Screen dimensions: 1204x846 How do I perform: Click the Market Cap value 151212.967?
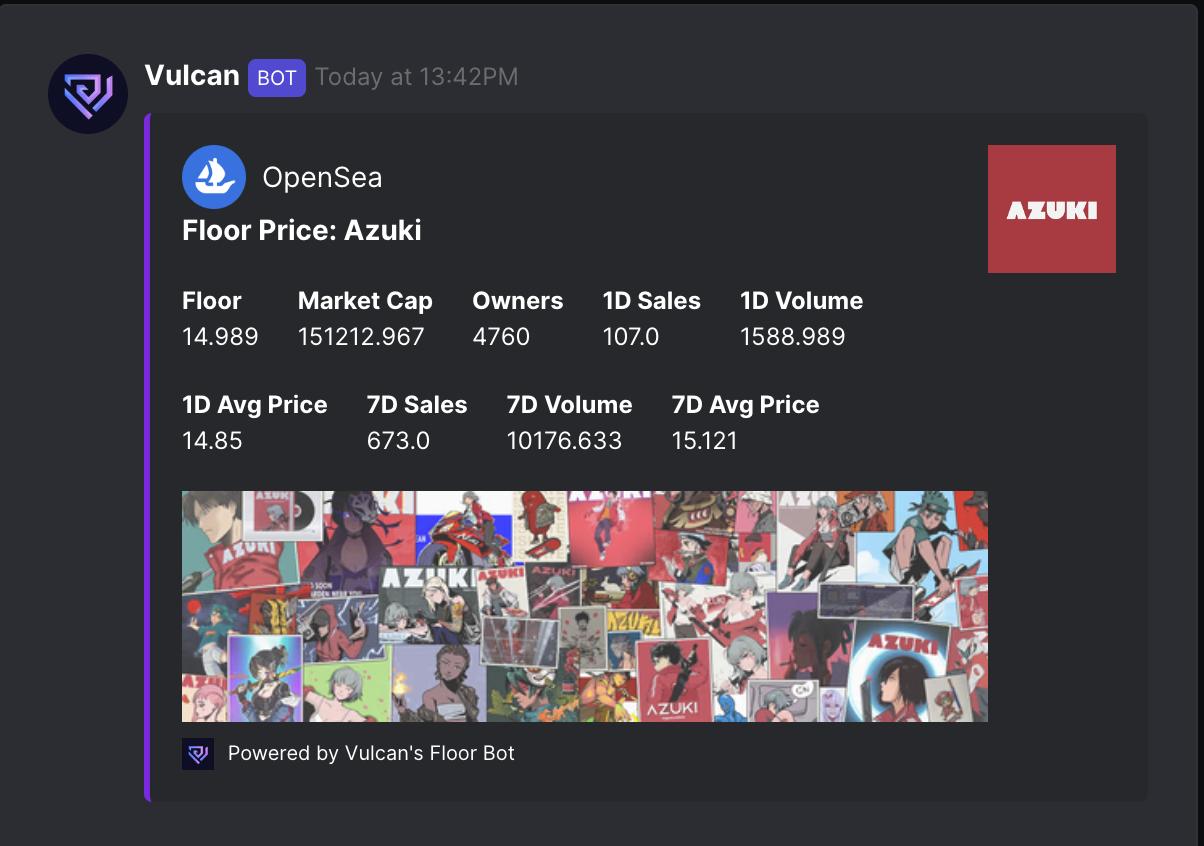click(361, 337)
